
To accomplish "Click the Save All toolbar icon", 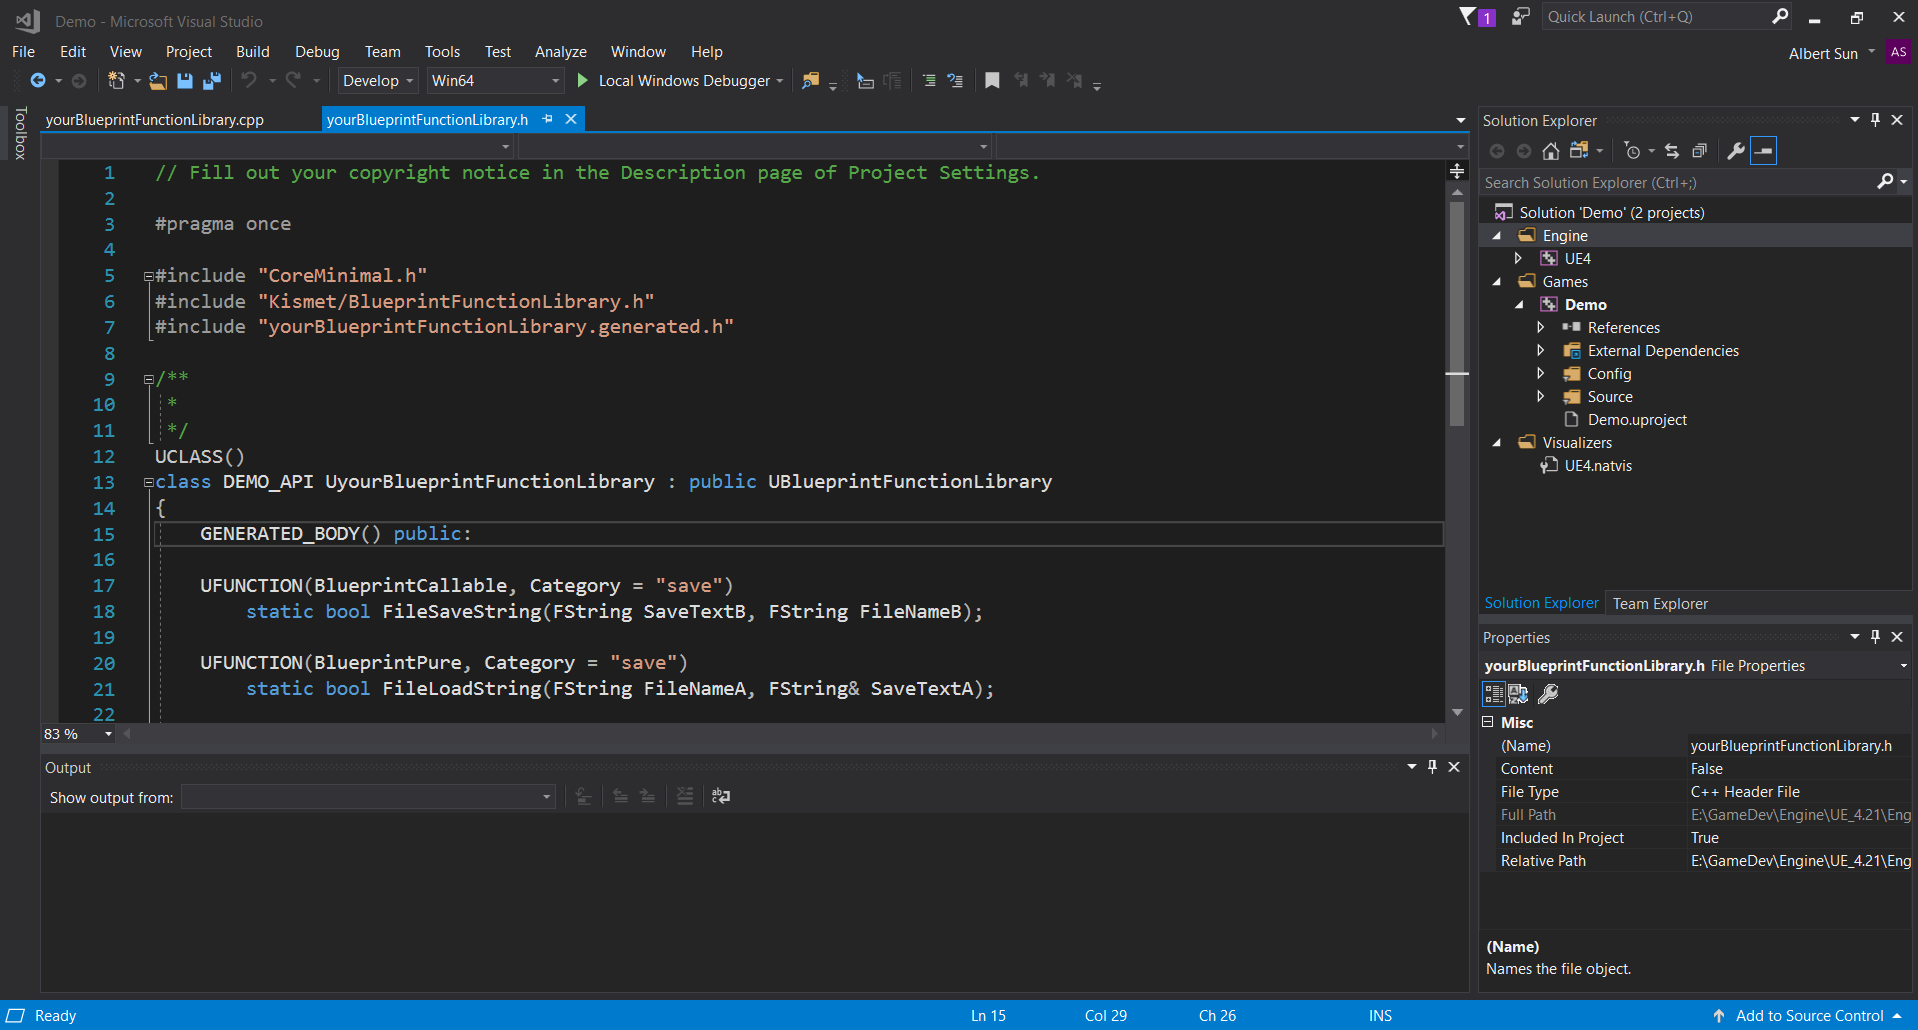I will tap(212, 81).
